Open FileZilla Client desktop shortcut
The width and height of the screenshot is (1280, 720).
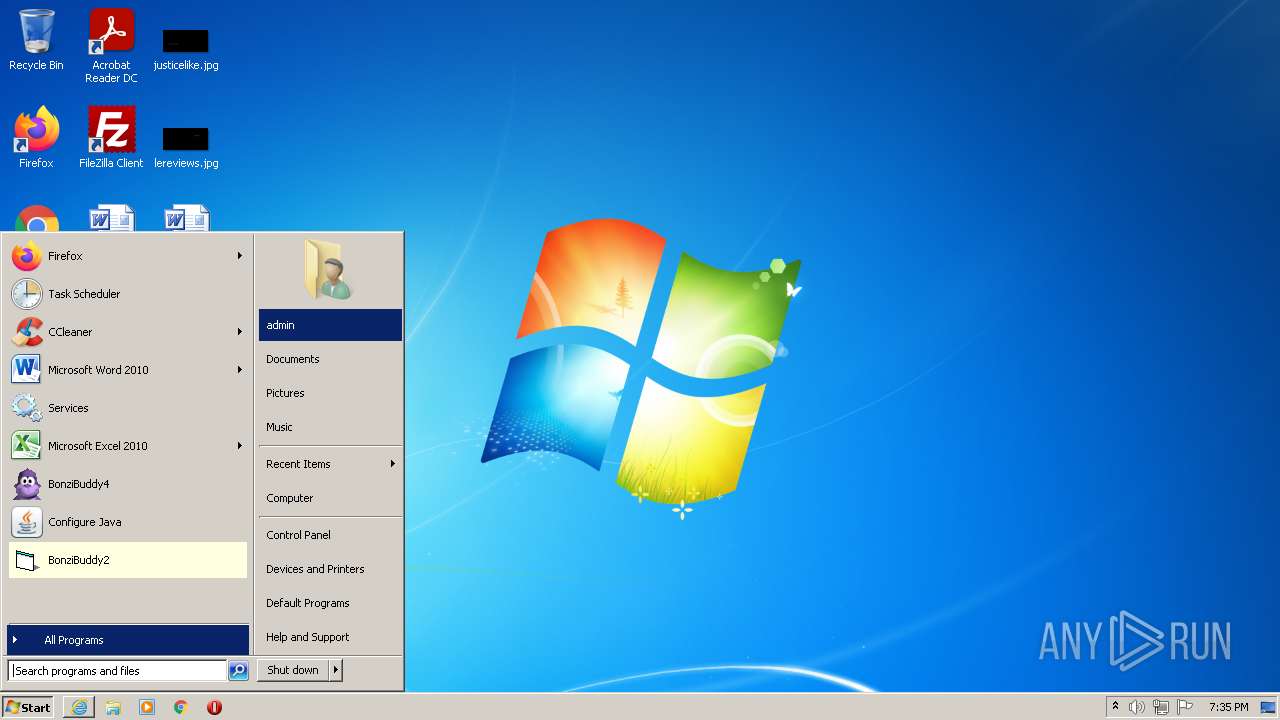tap(111, 138)
